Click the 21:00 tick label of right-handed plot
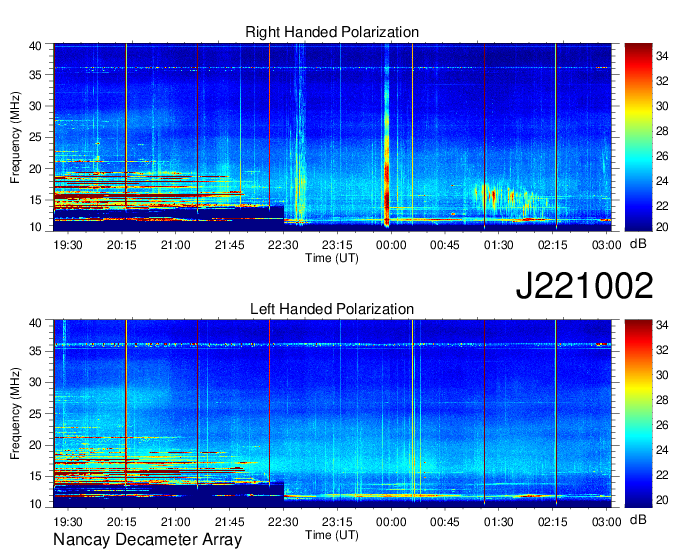The image size is (680, 552). pos(176,245)
